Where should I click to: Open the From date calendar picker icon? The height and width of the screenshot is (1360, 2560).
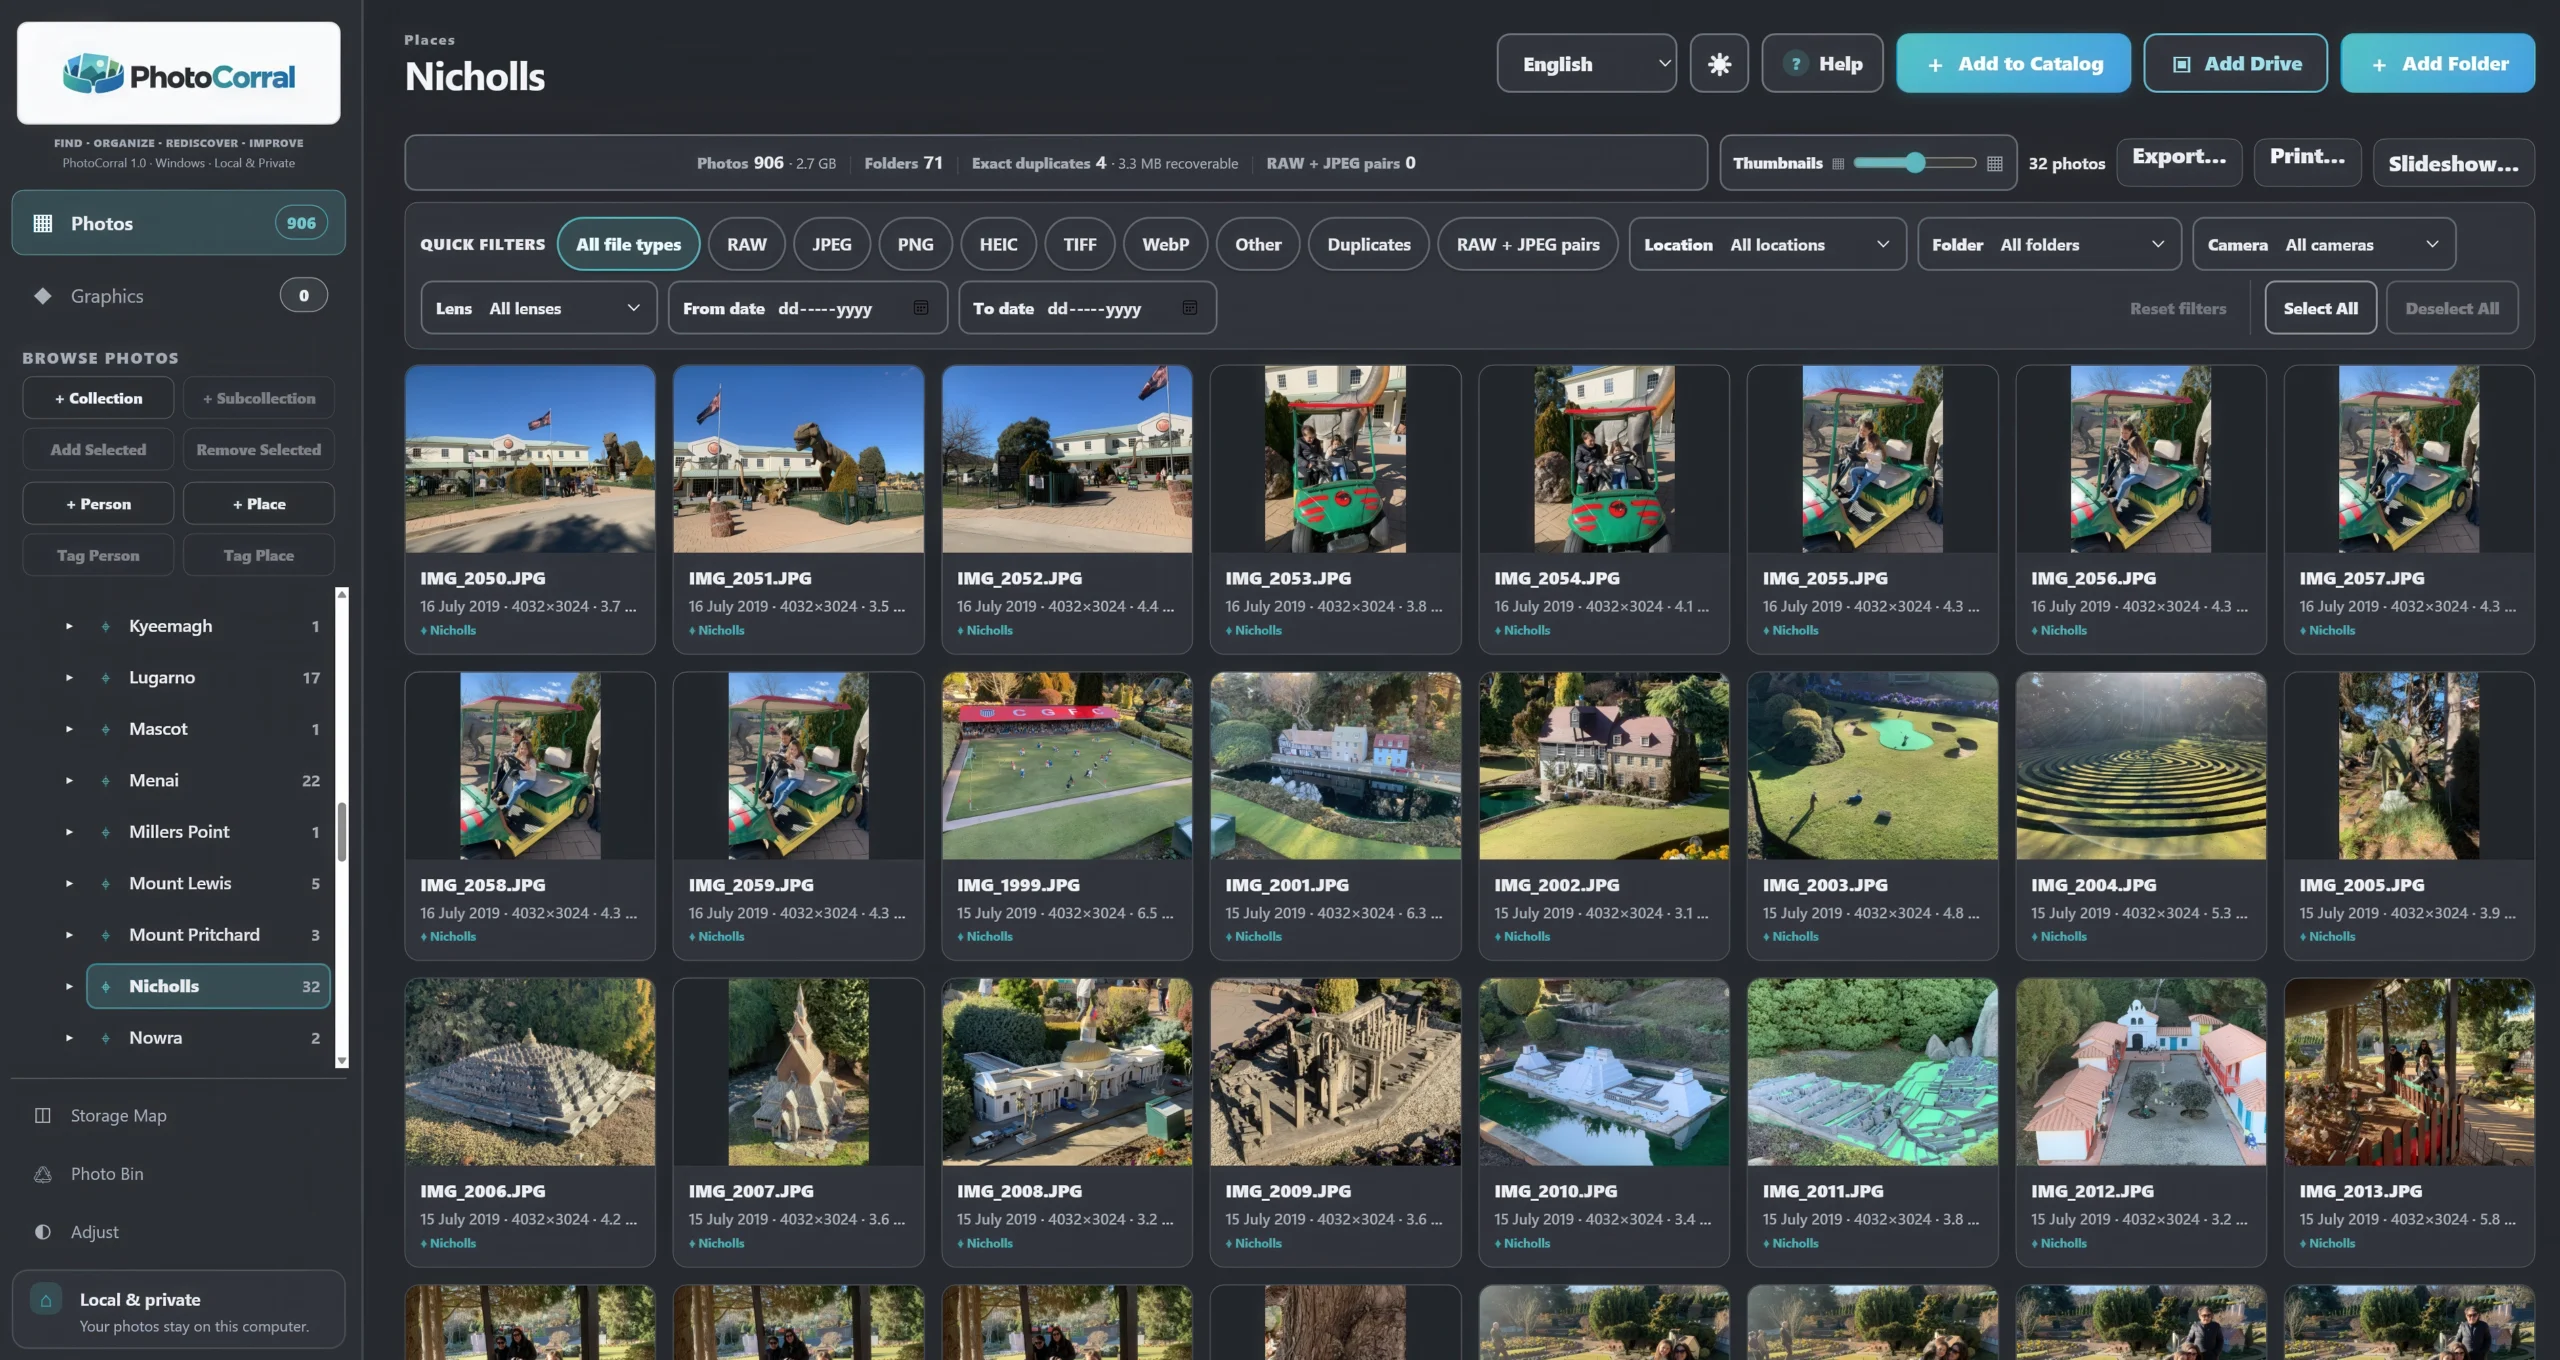pos(921,308)
